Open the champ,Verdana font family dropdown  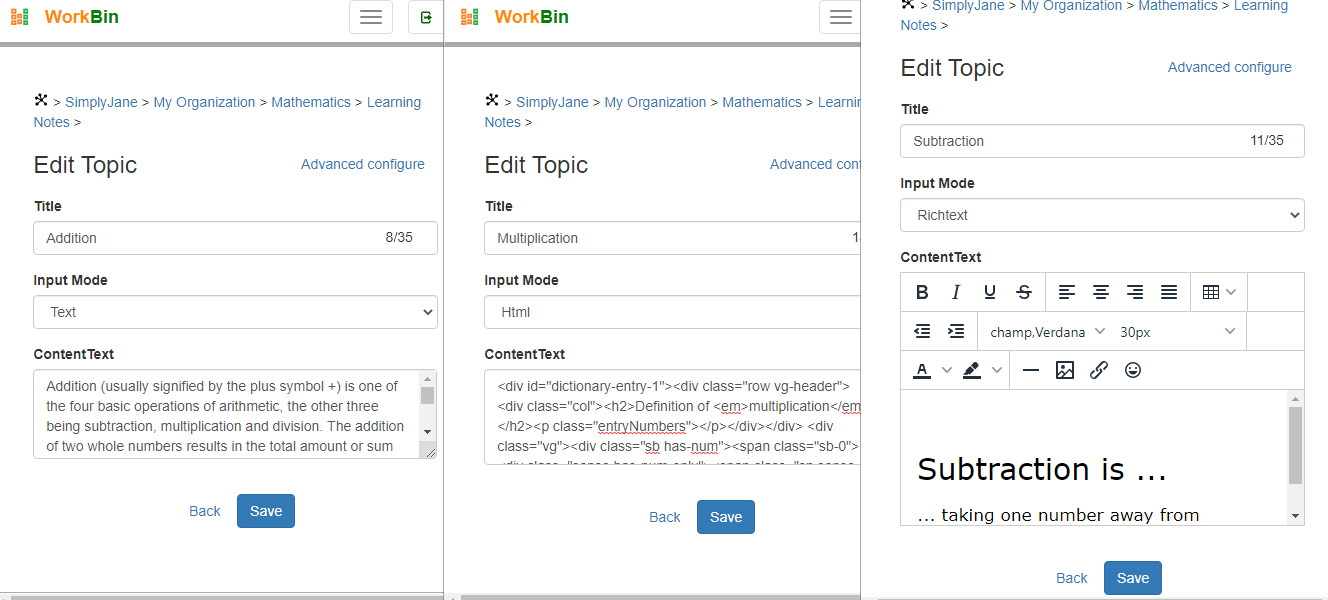point(1047,331)
